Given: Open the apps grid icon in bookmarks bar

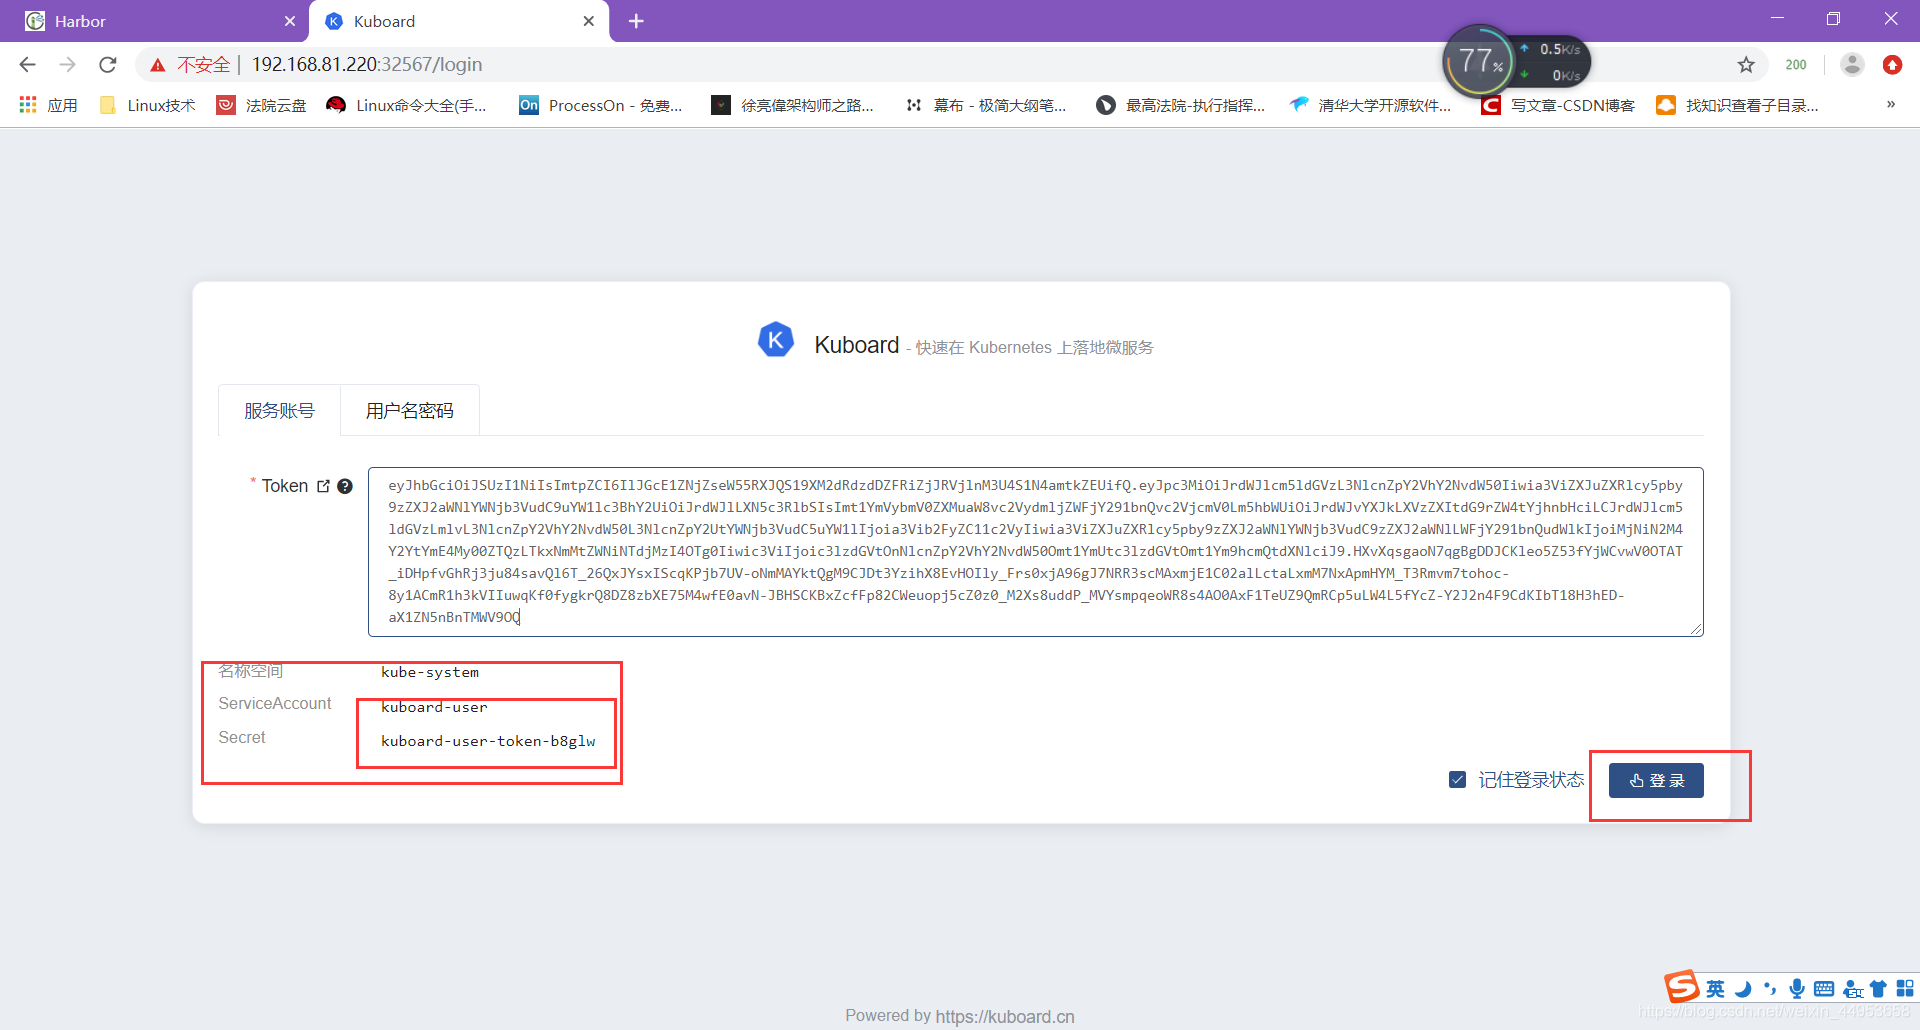Looking at the screenshot, I should click(x=28, y=105).
